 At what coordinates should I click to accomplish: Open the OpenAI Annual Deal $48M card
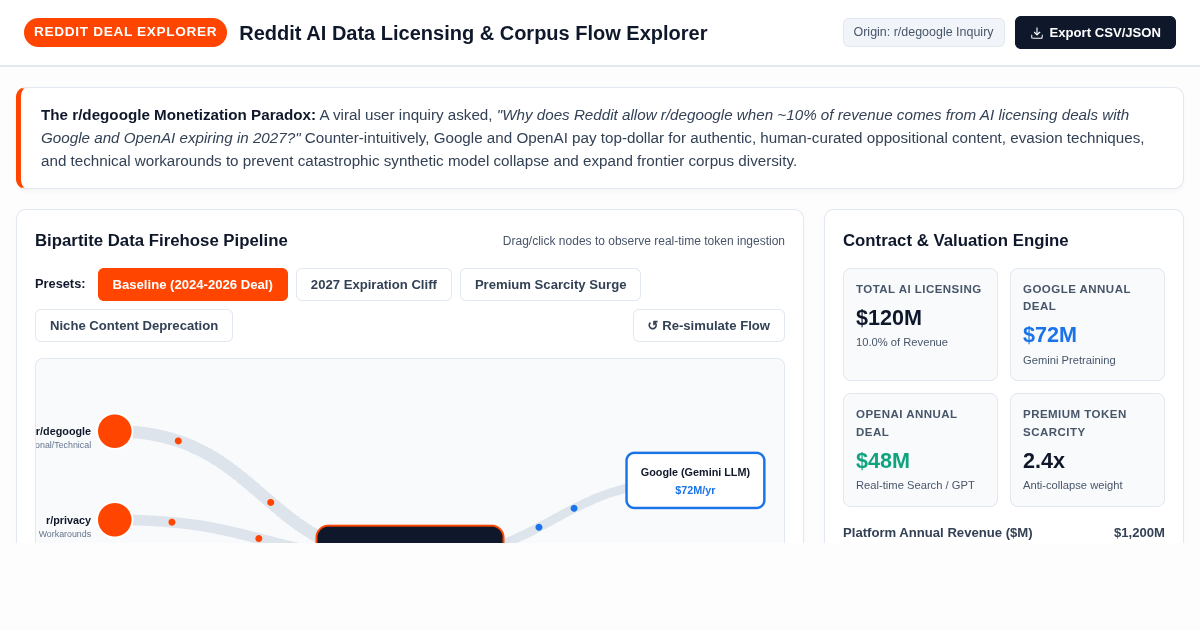(x=920, y=450)
